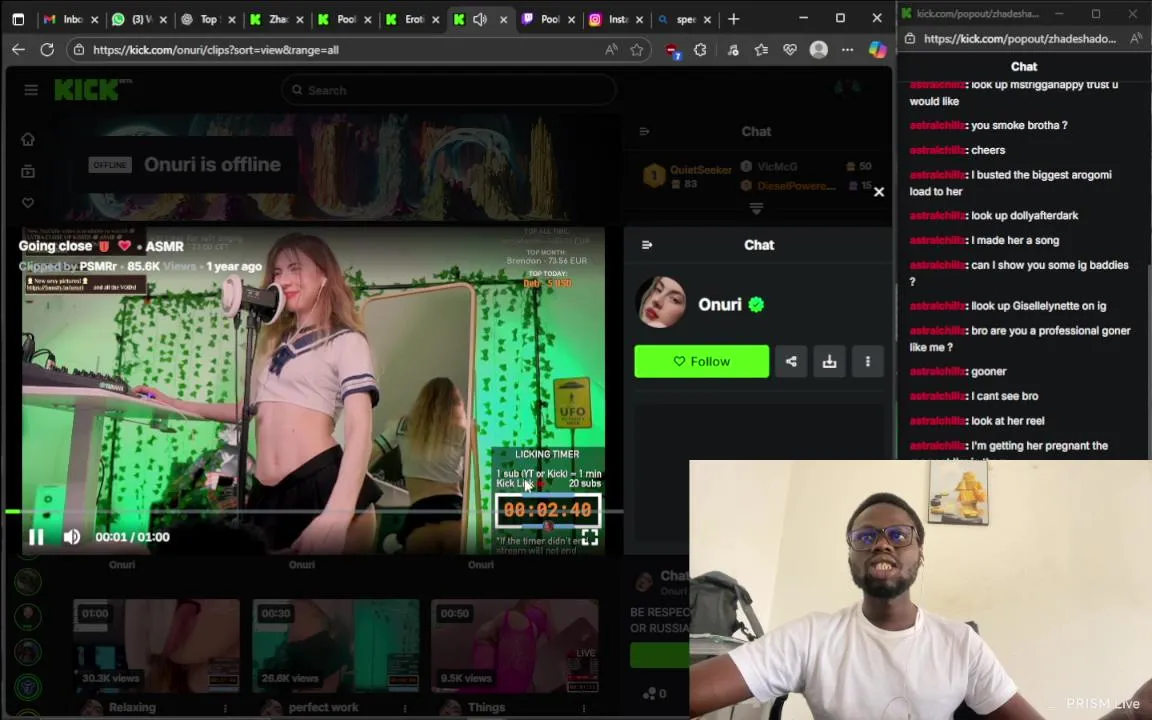Open Home from the Kick sidebar

coord(28,139)
